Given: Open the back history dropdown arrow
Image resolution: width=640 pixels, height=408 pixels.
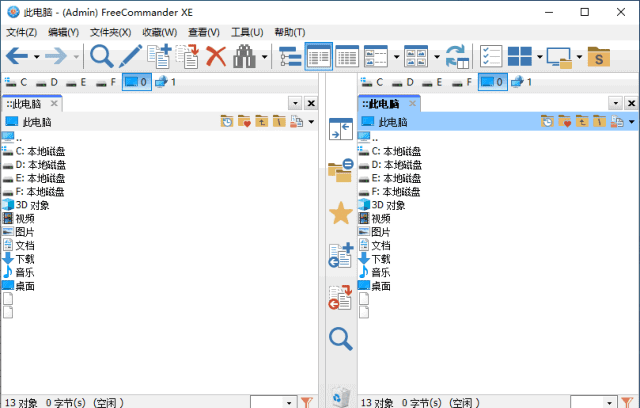Looking at the screenshot, I should tap(37, 57).
